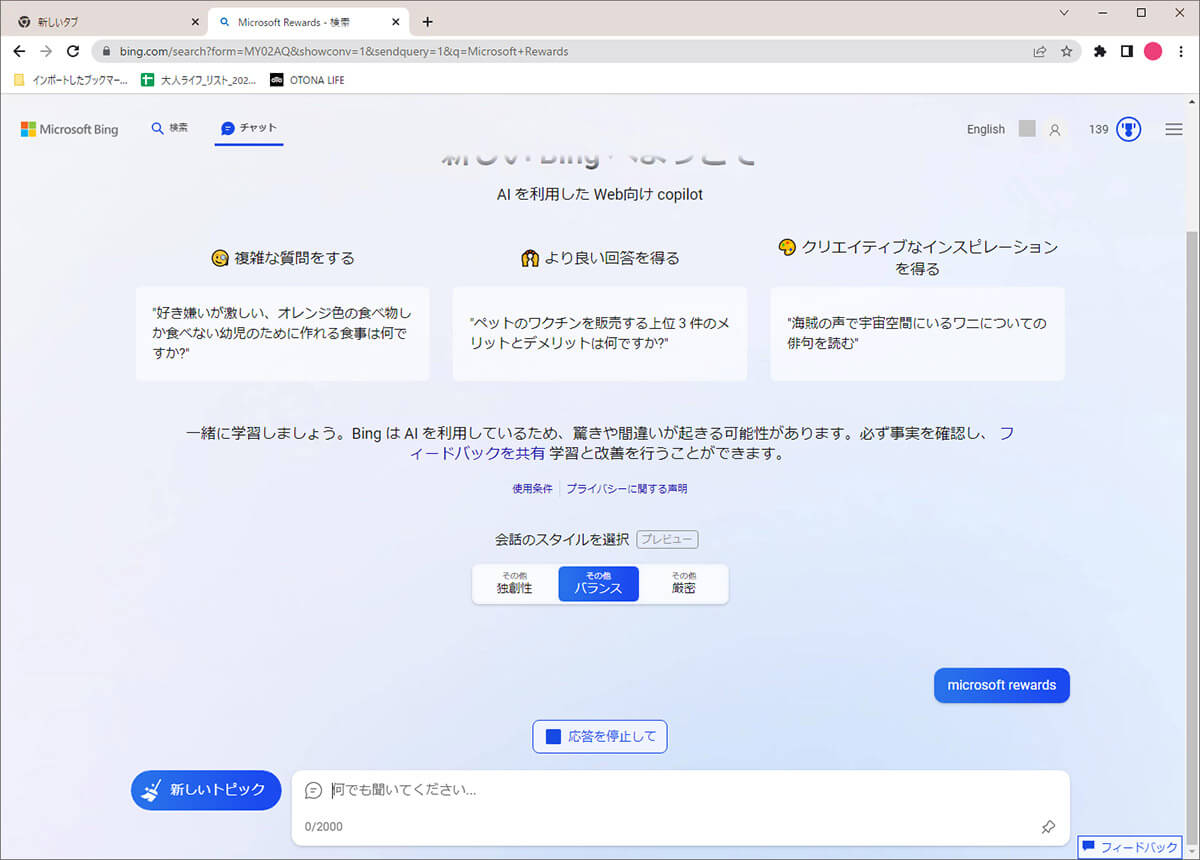Open the プライバシーに関する声明 link
Image resolution: width=1200 pixels, height=860 pixels.
627,489
